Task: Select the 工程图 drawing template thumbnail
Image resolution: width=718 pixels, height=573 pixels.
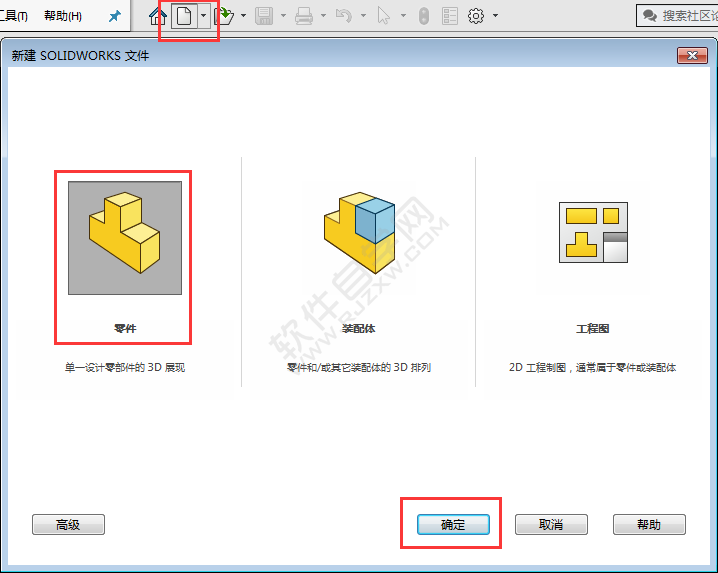Action: [x=593, y=232]
